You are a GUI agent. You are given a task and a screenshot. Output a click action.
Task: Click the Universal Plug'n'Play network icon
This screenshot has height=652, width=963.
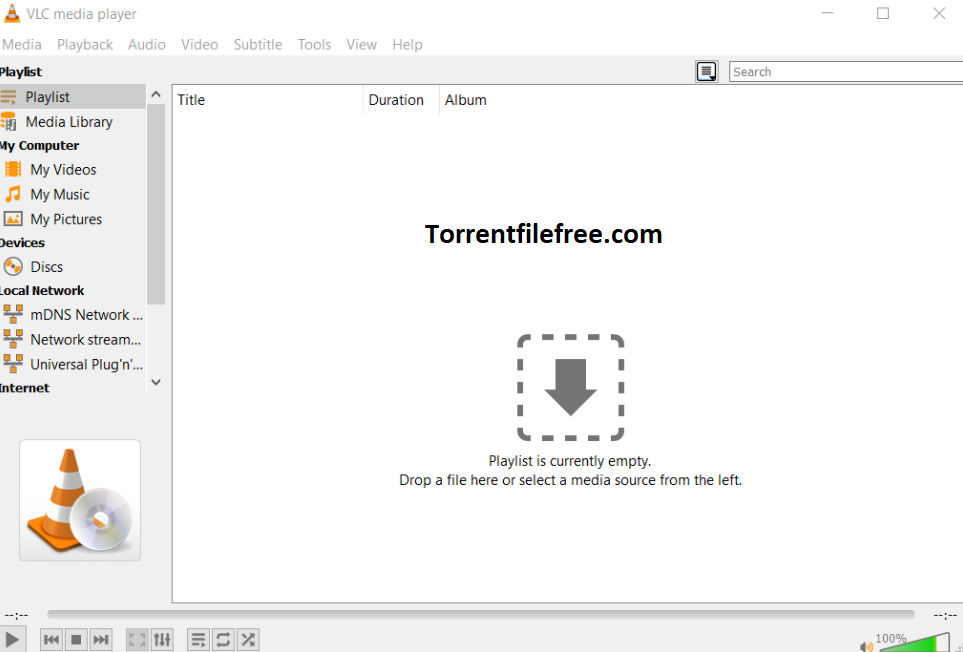(13, 363)
